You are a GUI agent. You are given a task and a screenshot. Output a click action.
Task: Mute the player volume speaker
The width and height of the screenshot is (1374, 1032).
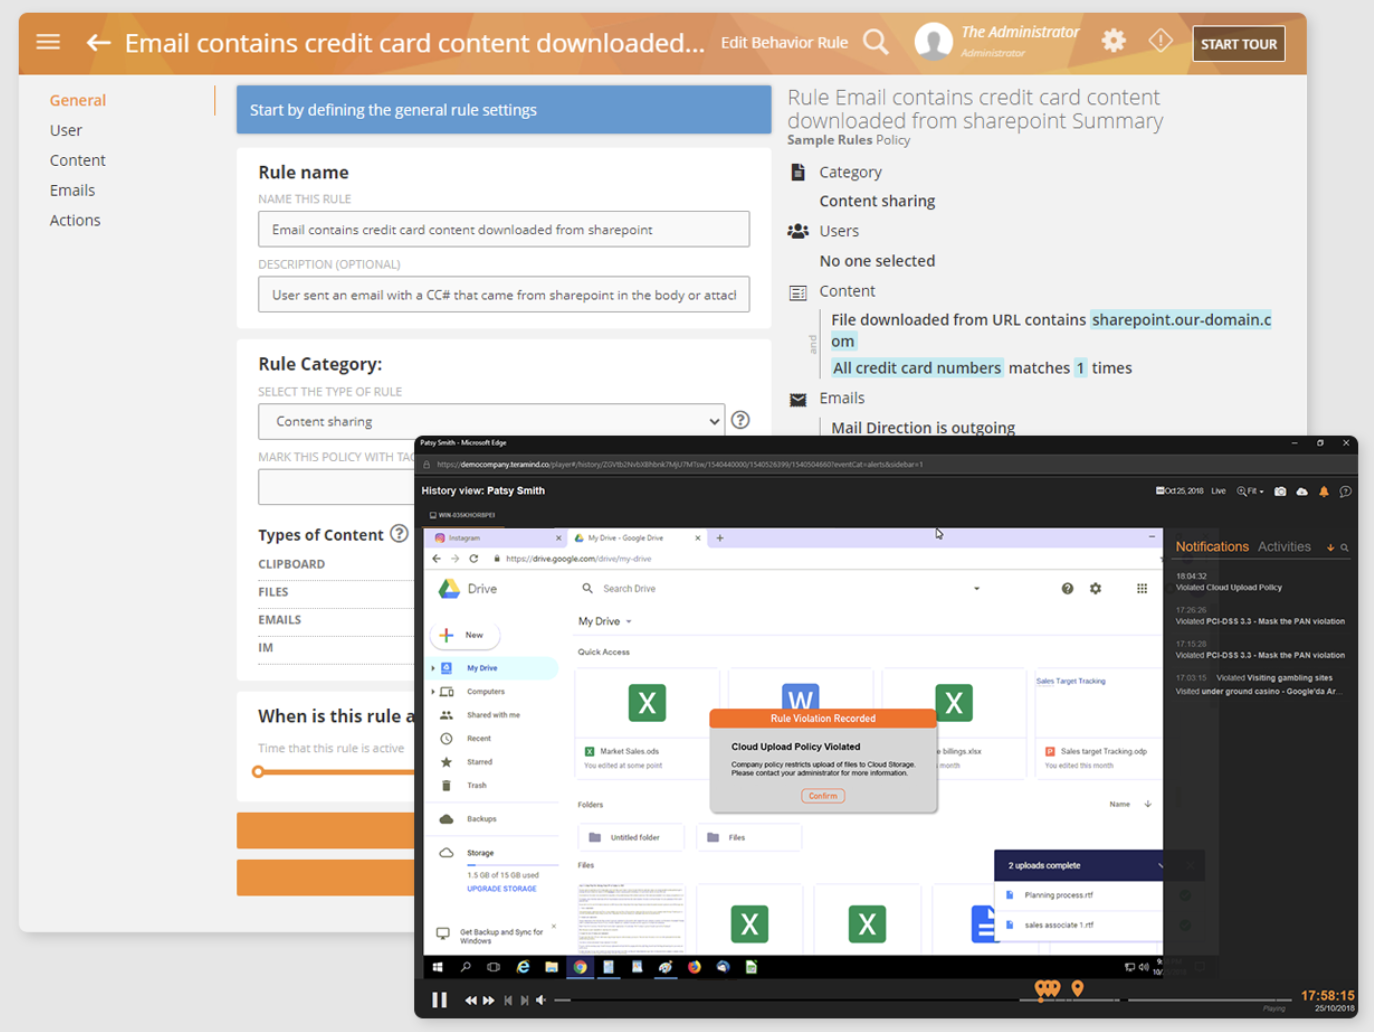(x=541, y=1000)
